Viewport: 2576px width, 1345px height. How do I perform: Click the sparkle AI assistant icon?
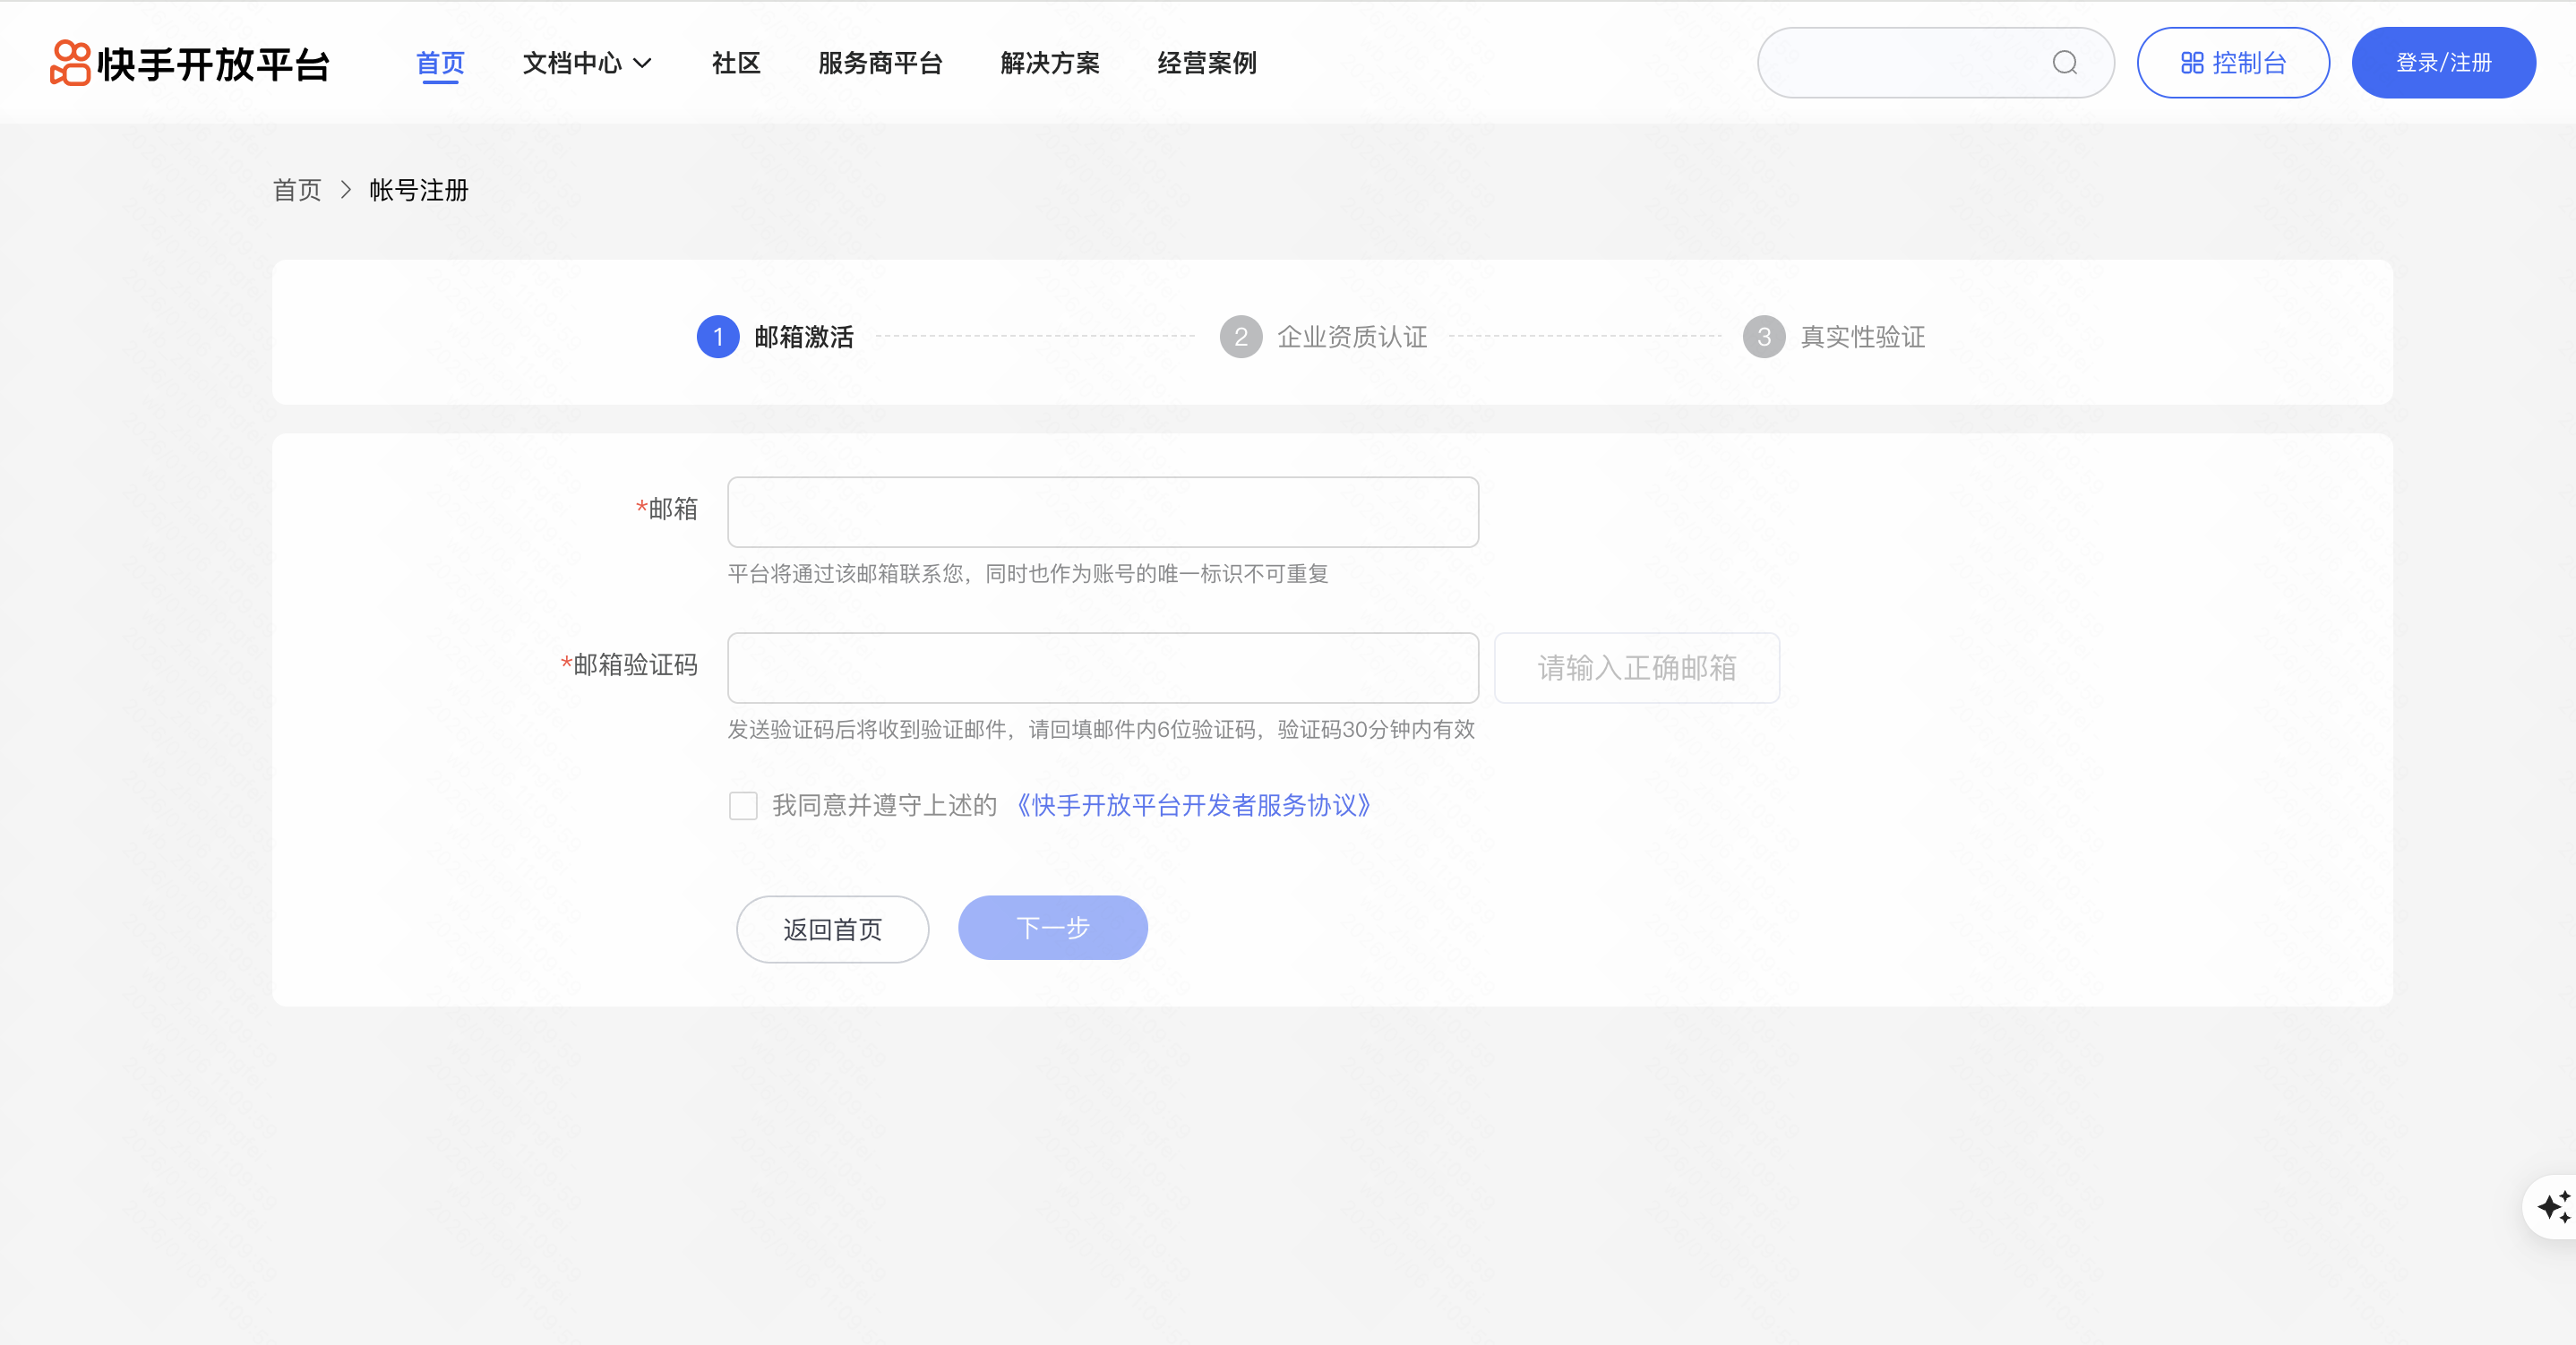pyautogui.click(x=2553, y=1207)
